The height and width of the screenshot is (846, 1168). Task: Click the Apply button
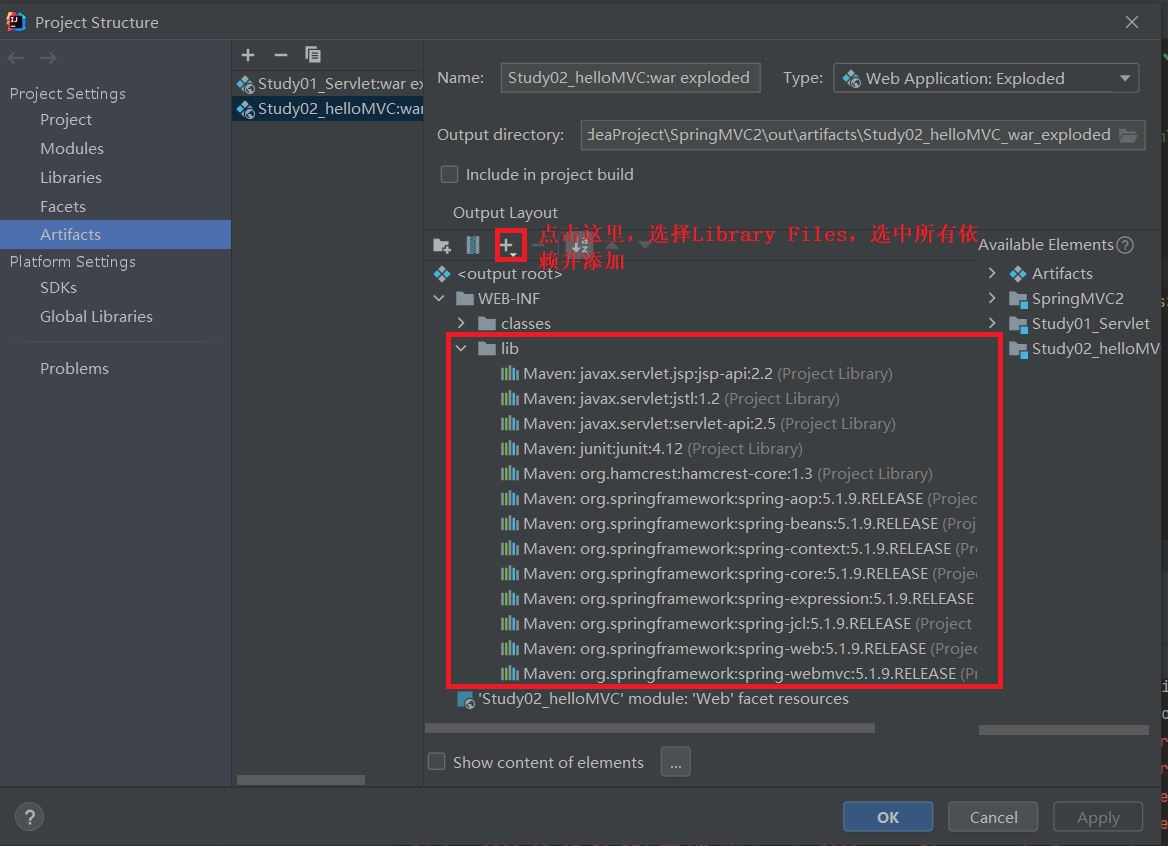click(x=1098, y=817)
